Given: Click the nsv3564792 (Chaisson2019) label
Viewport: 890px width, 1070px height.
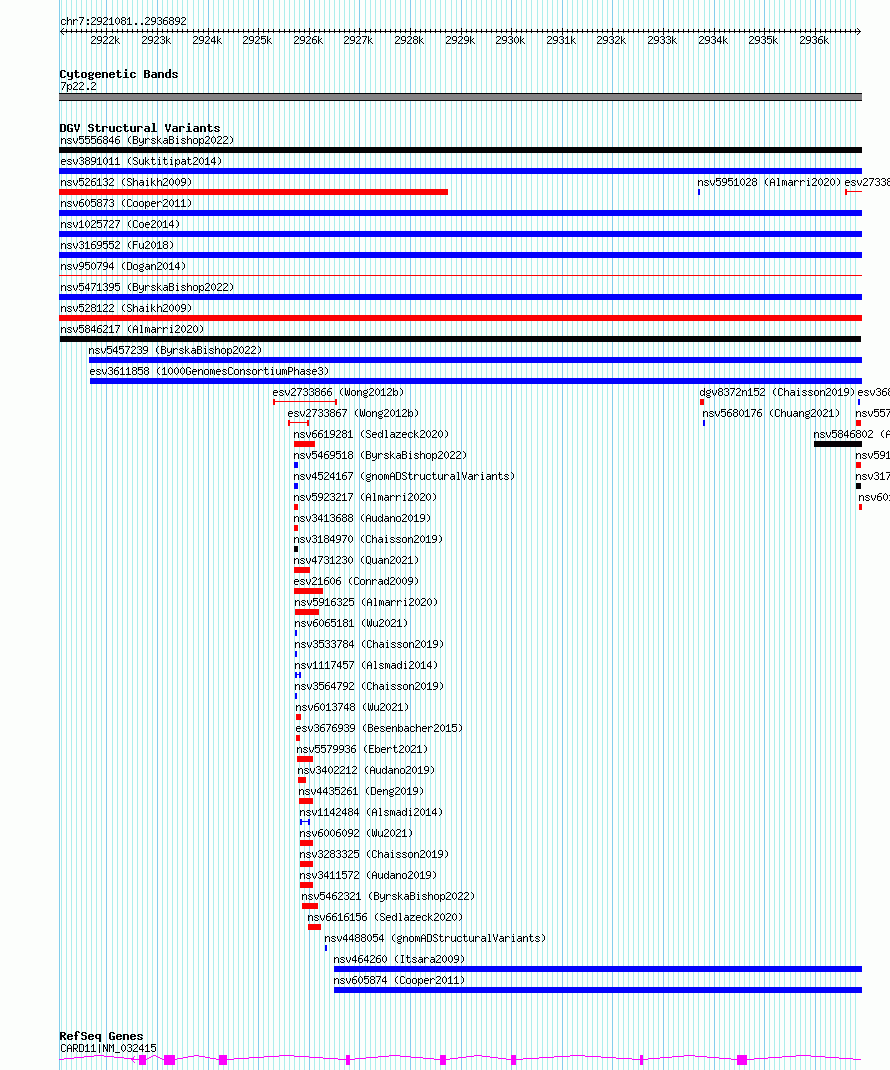Looking at the screenshot, I should tap(369, 686).
